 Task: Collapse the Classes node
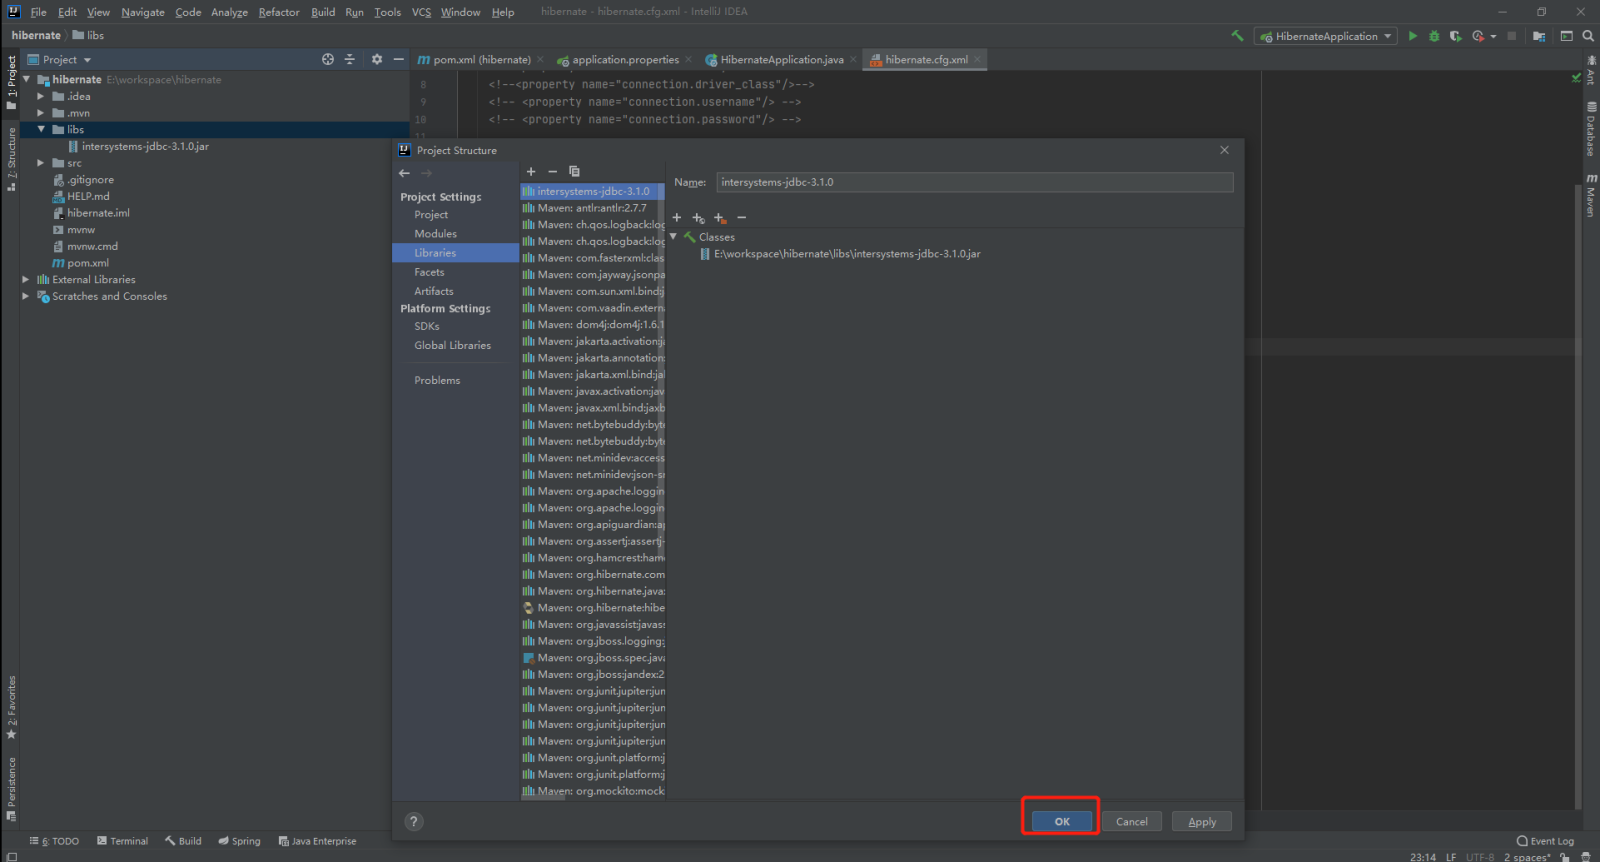674,237
